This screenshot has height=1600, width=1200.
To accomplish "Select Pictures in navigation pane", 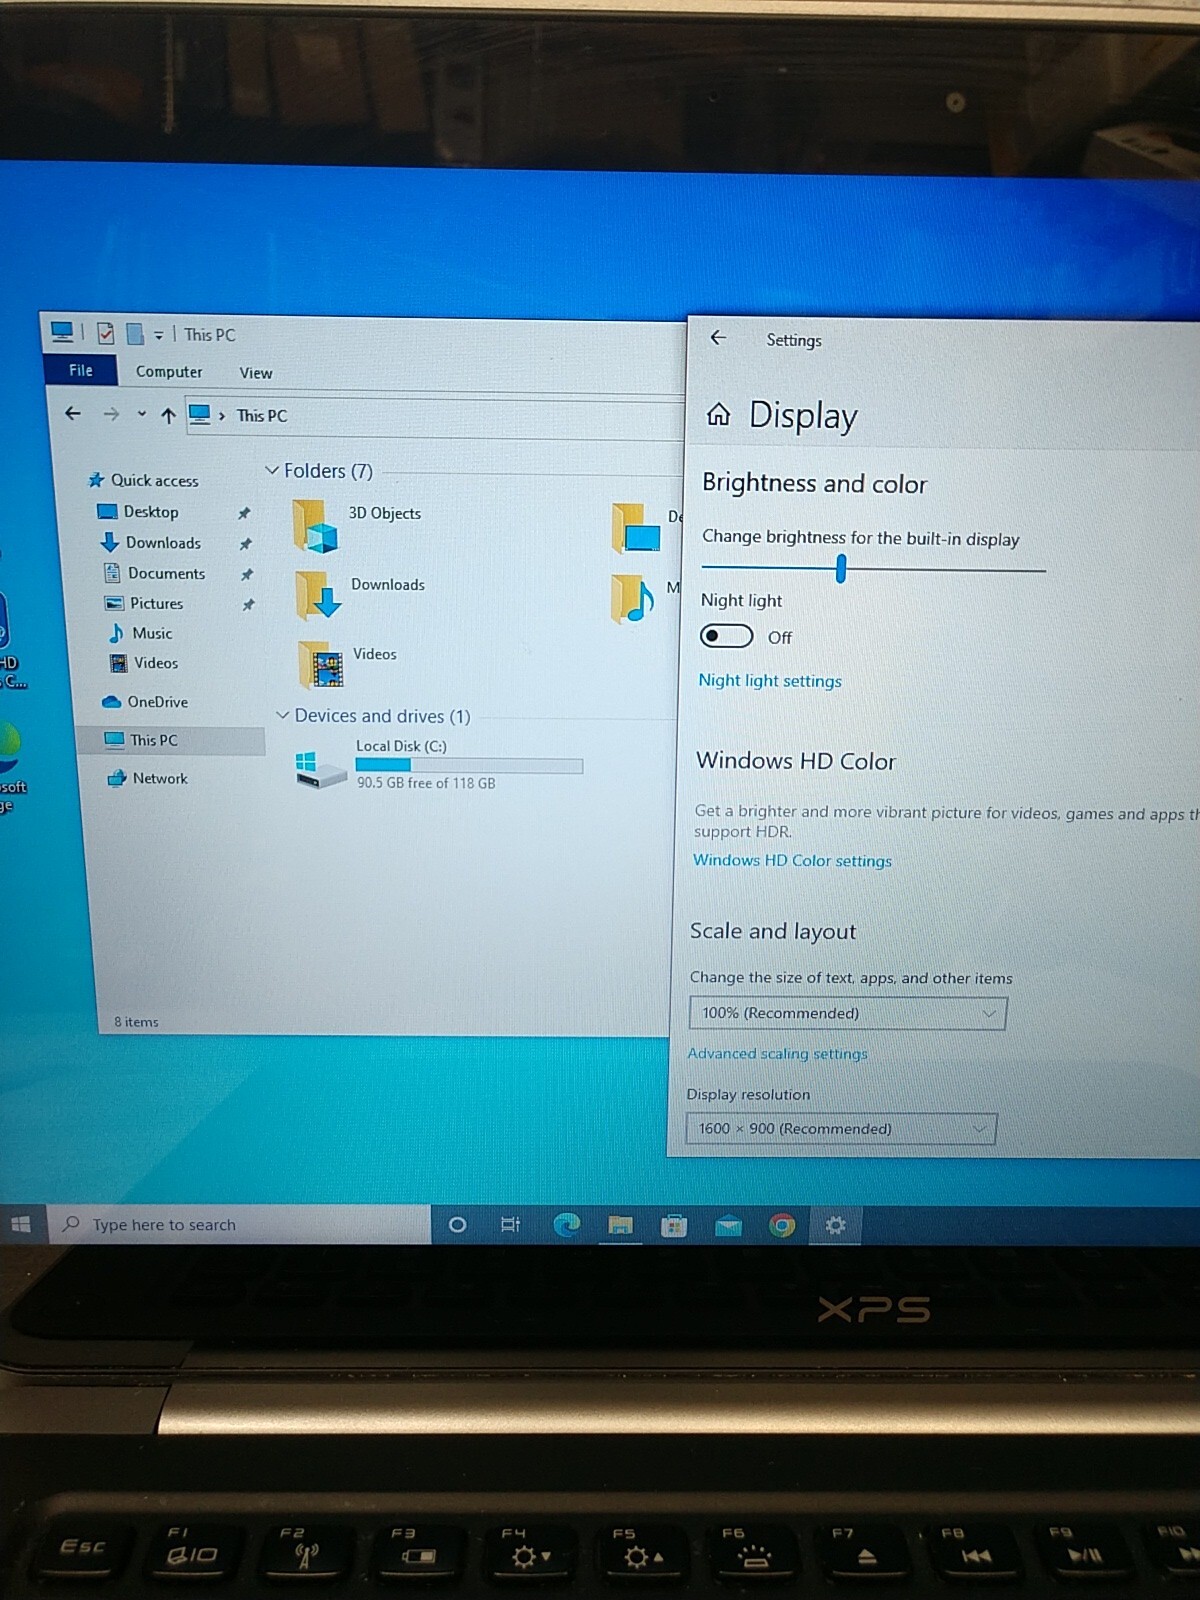I will (x=145, y=603).
